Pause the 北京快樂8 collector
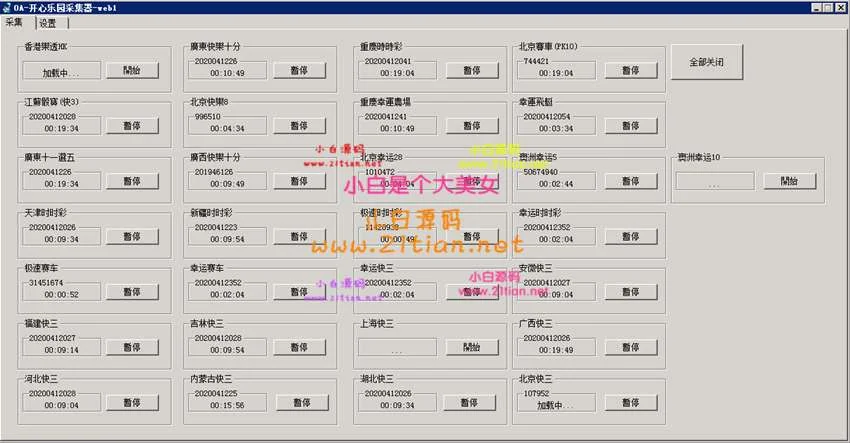Screen dimensions: 850x443 tap(298, 126)
